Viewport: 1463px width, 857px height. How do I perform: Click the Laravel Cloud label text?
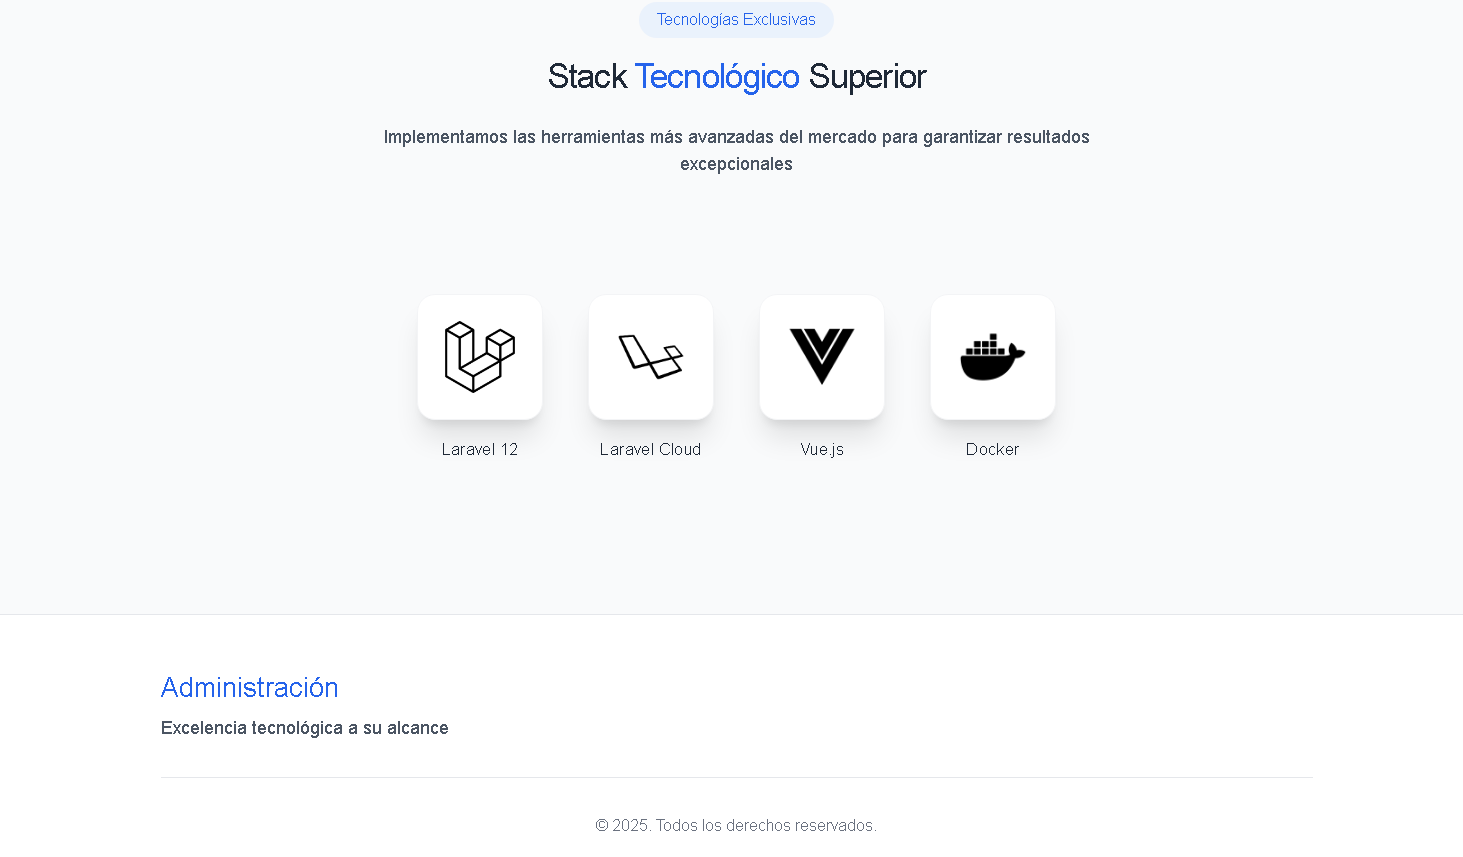point(650,449)
